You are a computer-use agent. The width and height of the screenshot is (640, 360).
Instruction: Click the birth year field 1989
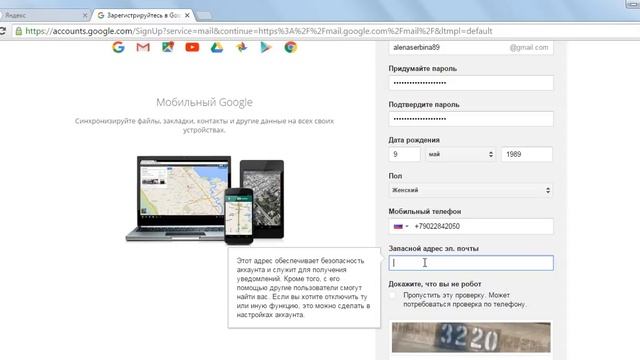[527, 154]
